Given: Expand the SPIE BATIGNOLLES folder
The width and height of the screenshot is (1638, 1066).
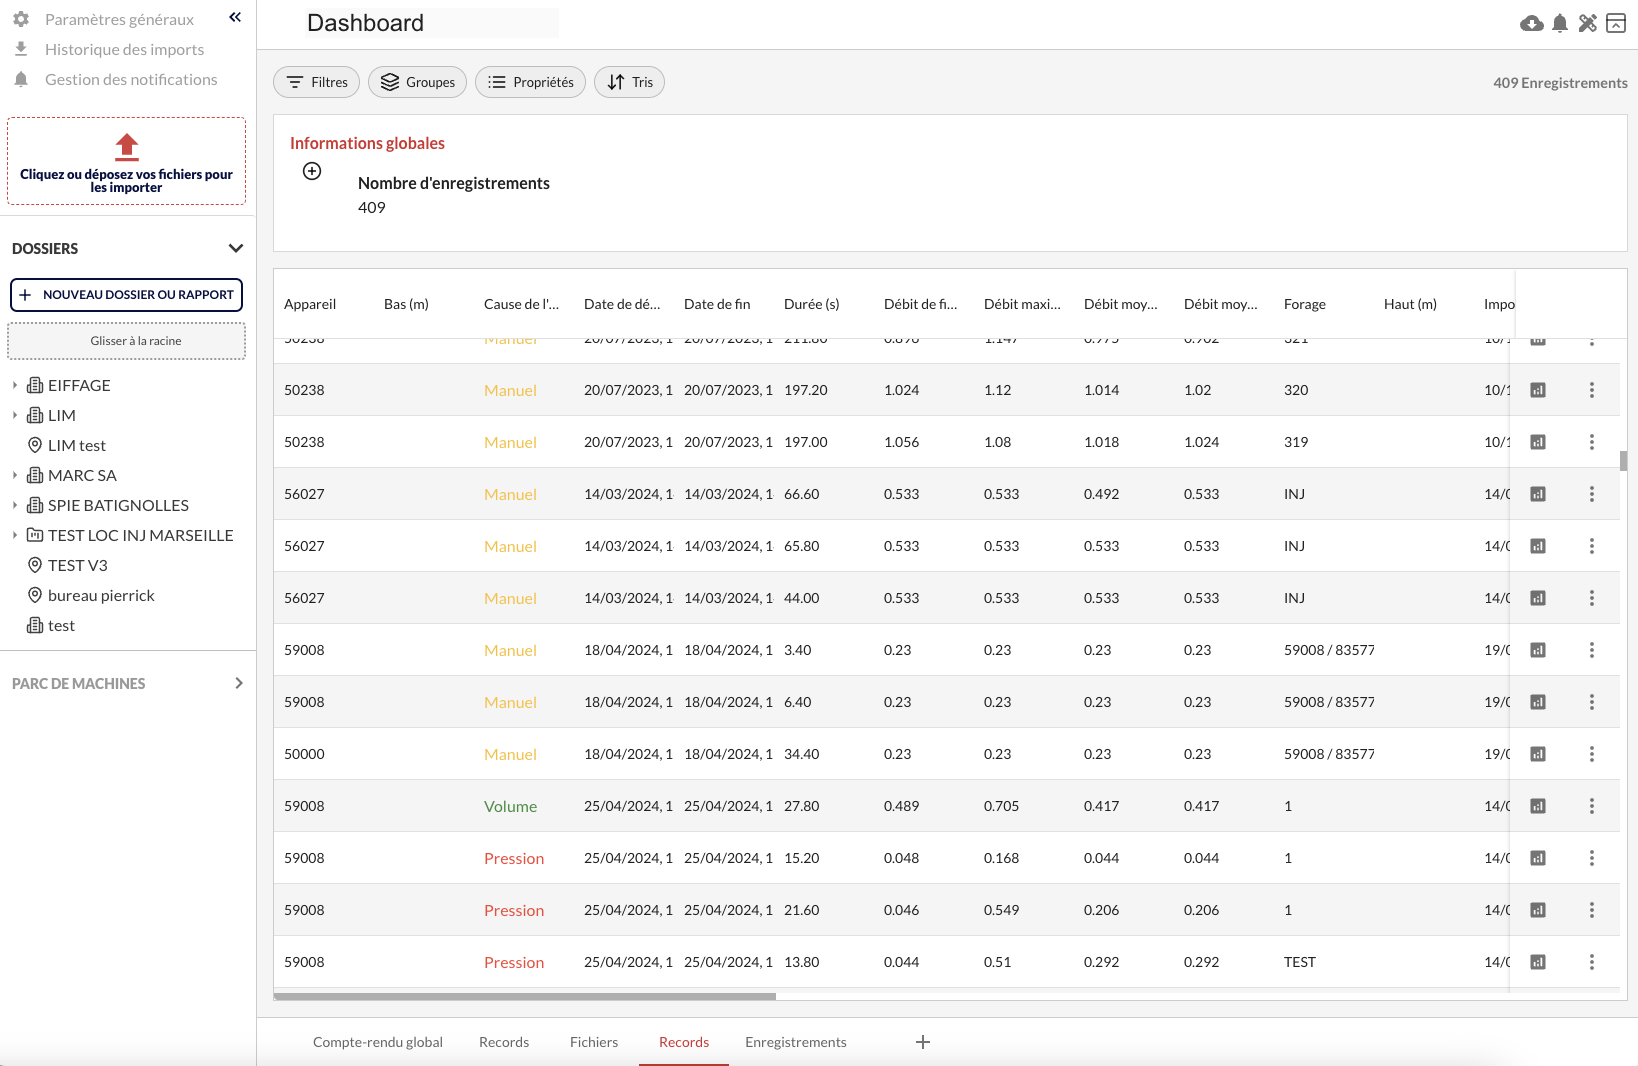Looking at the screenshot, I should tap(15, 505).
